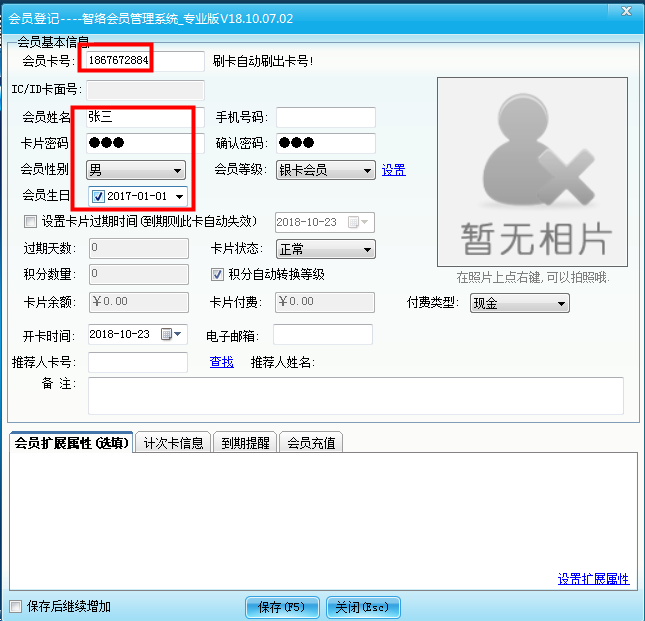The image size is (645, 621).
Task: Expand the member birthday date picker arrow
Action: pos(179,196)
